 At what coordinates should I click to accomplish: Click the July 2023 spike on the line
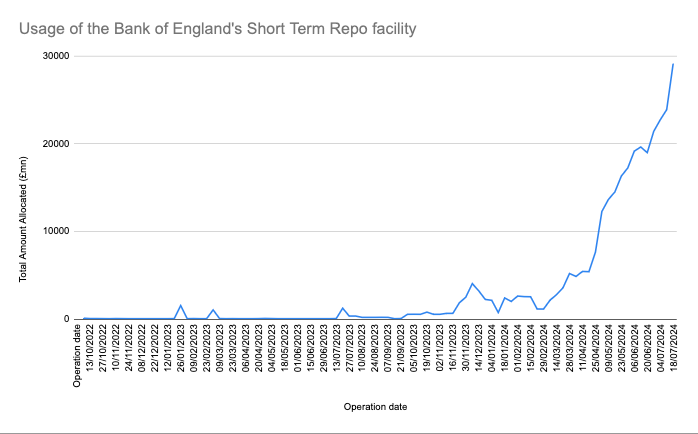pos(342,308)
